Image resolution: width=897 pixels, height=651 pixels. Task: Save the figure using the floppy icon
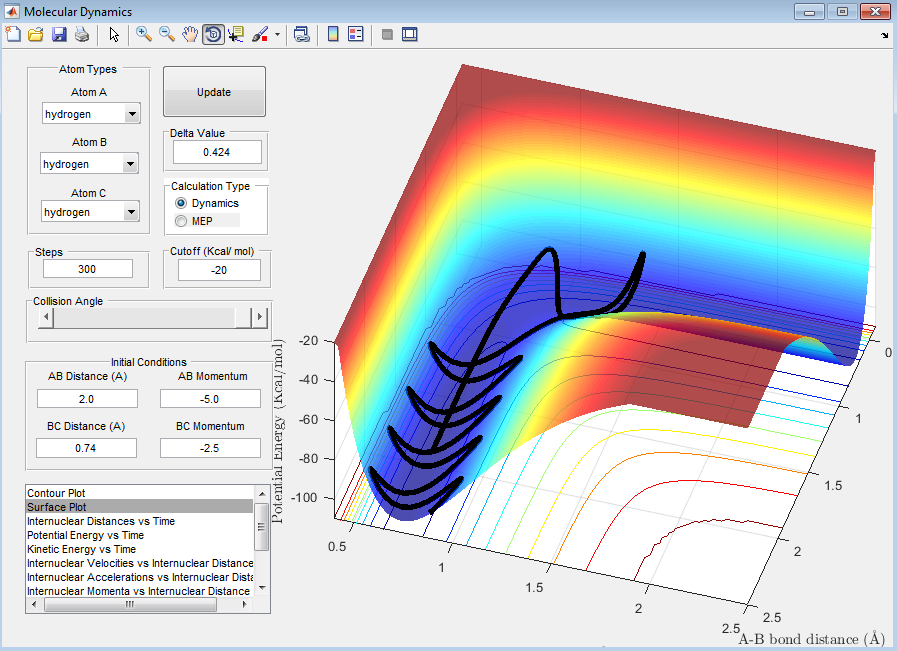pos(59,34)
